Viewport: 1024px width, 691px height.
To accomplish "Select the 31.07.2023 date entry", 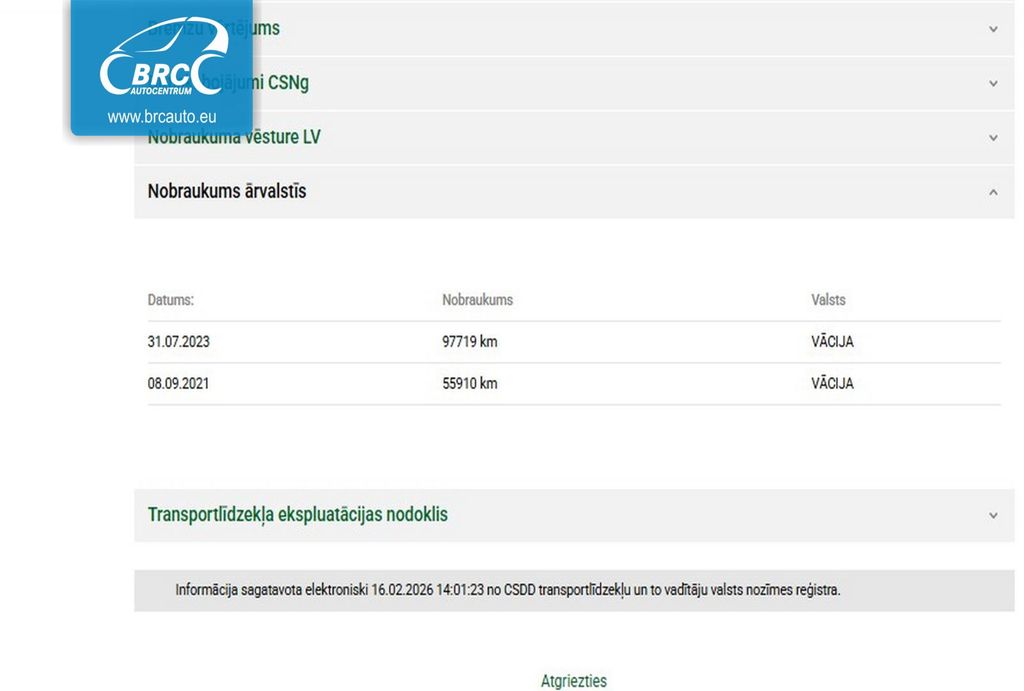I will pos(179,342).
